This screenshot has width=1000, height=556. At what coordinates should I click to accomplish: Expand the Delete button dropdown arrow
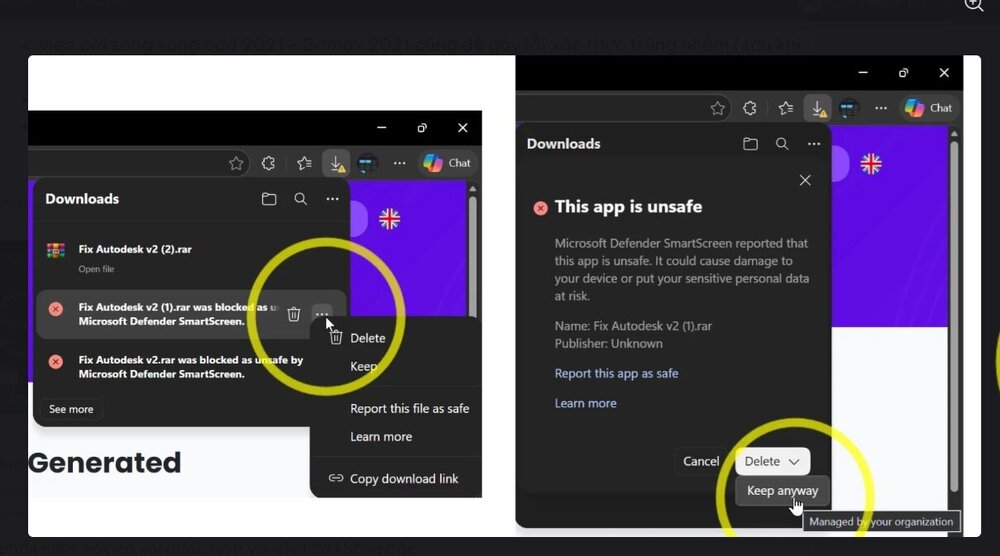tap(794, 461)
